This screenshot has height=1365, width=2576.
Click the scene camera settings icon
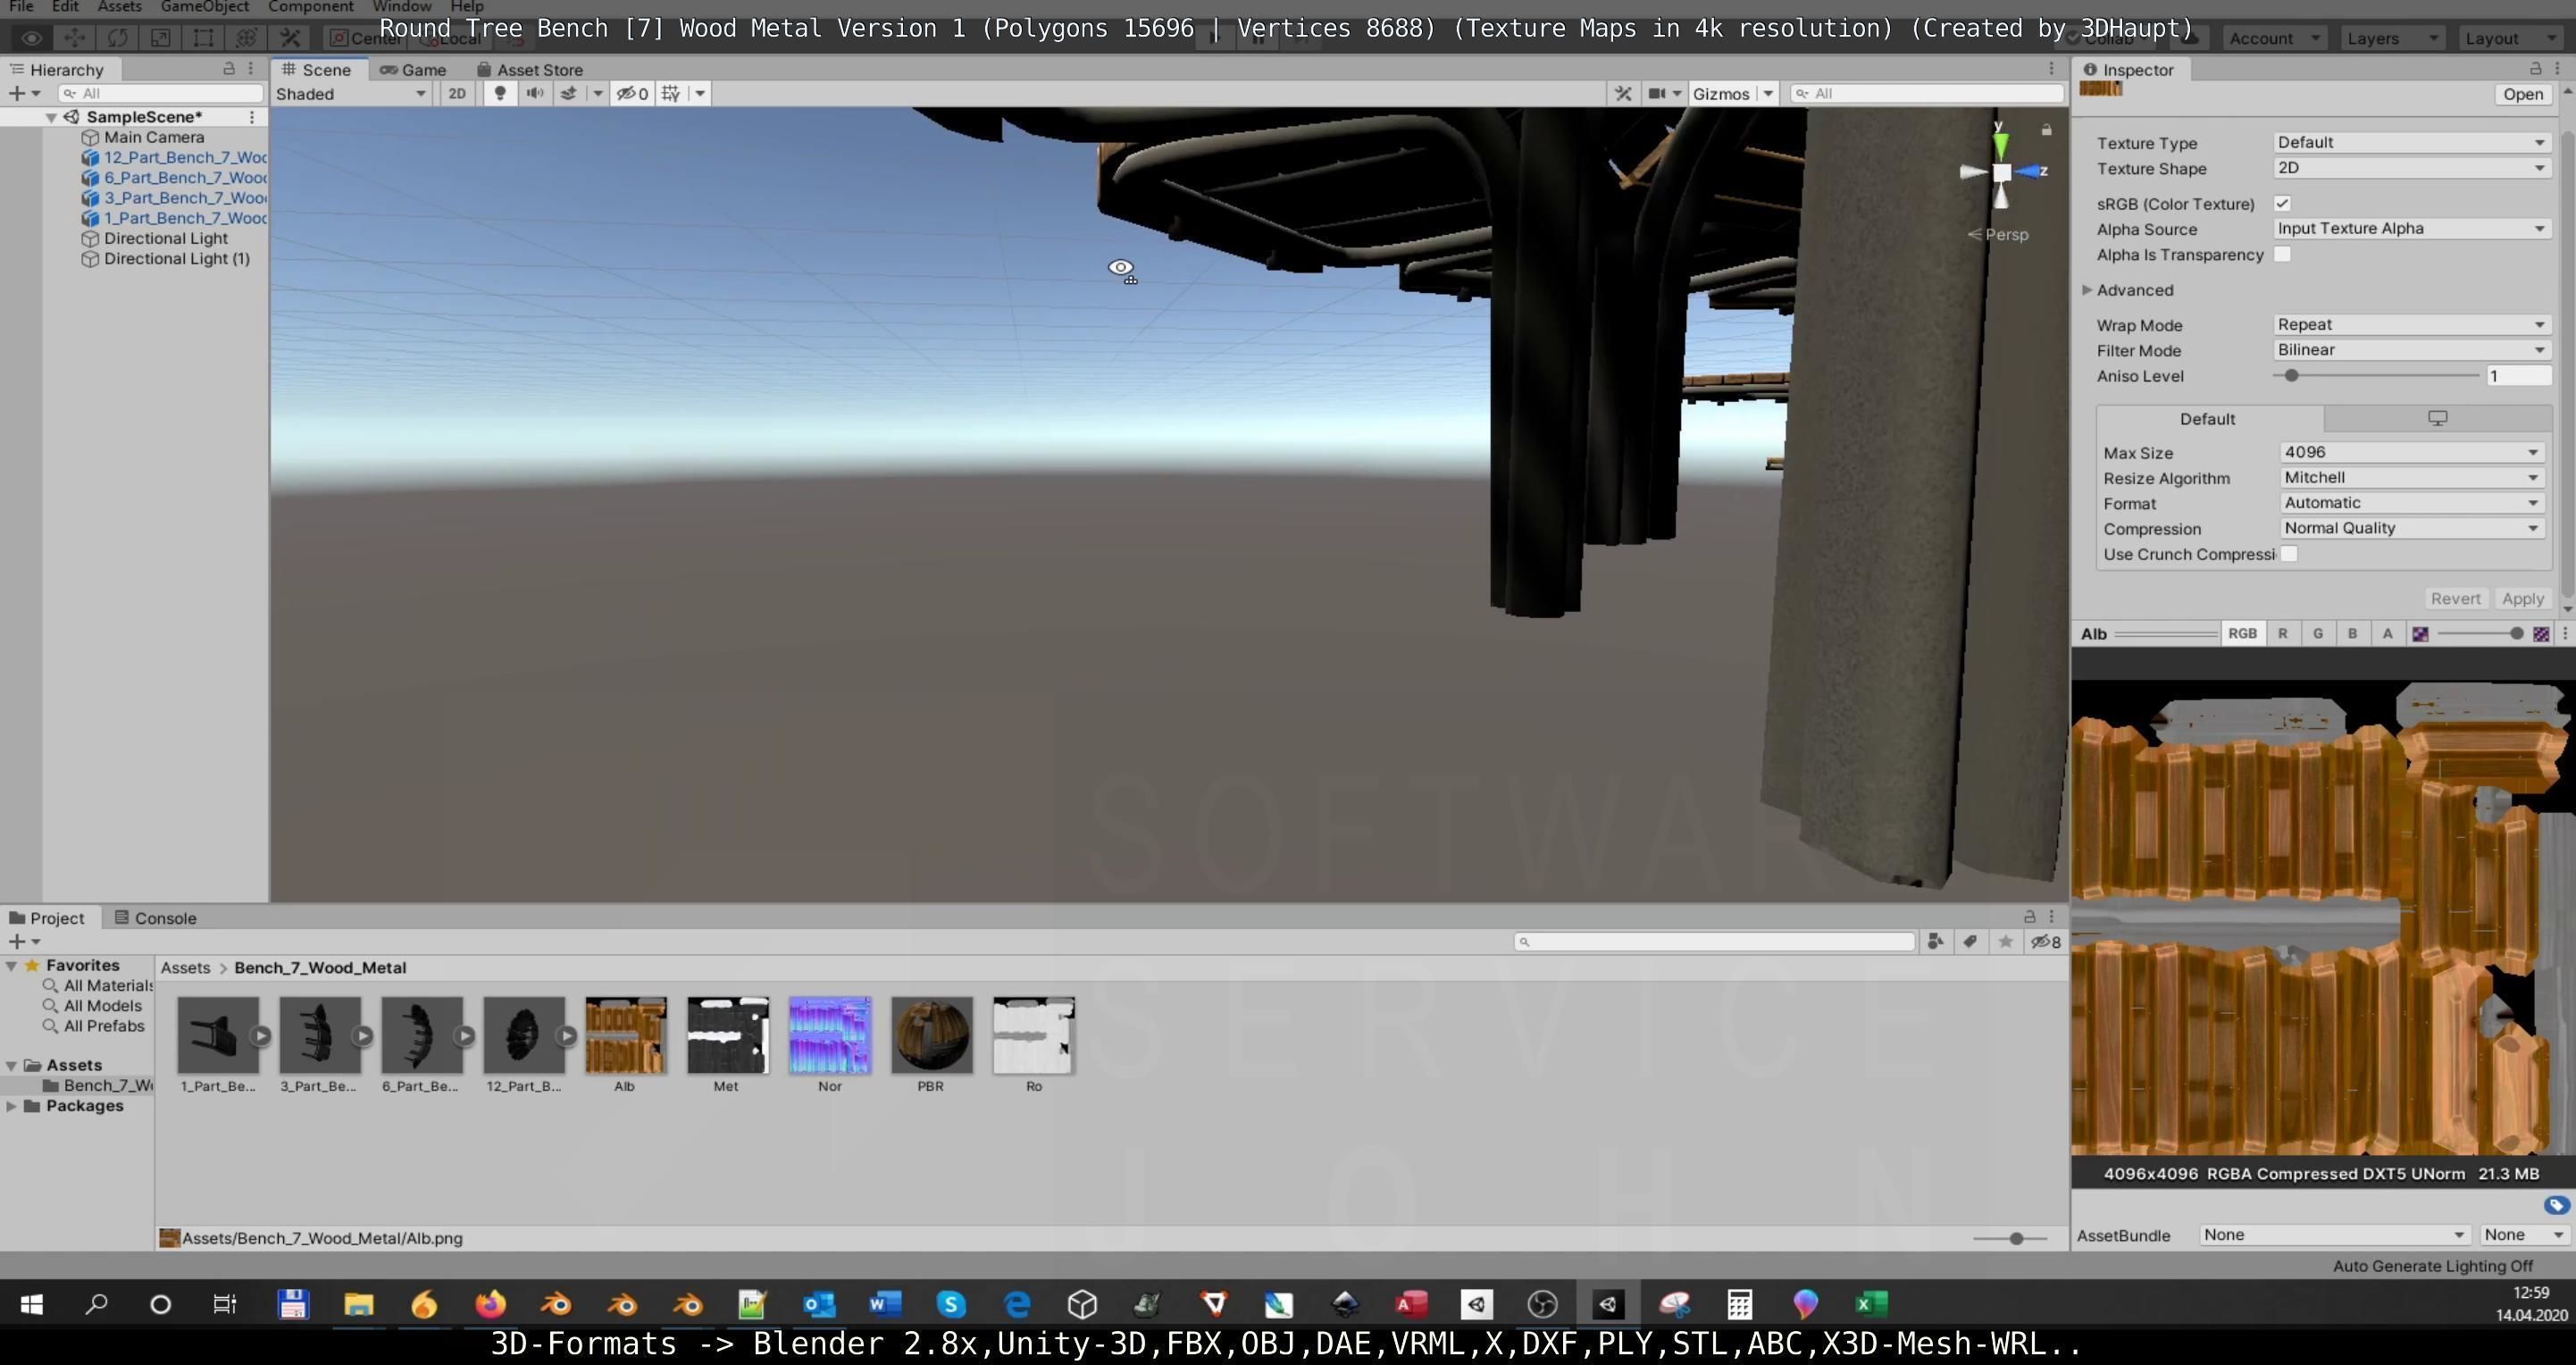coord(1657,93)
